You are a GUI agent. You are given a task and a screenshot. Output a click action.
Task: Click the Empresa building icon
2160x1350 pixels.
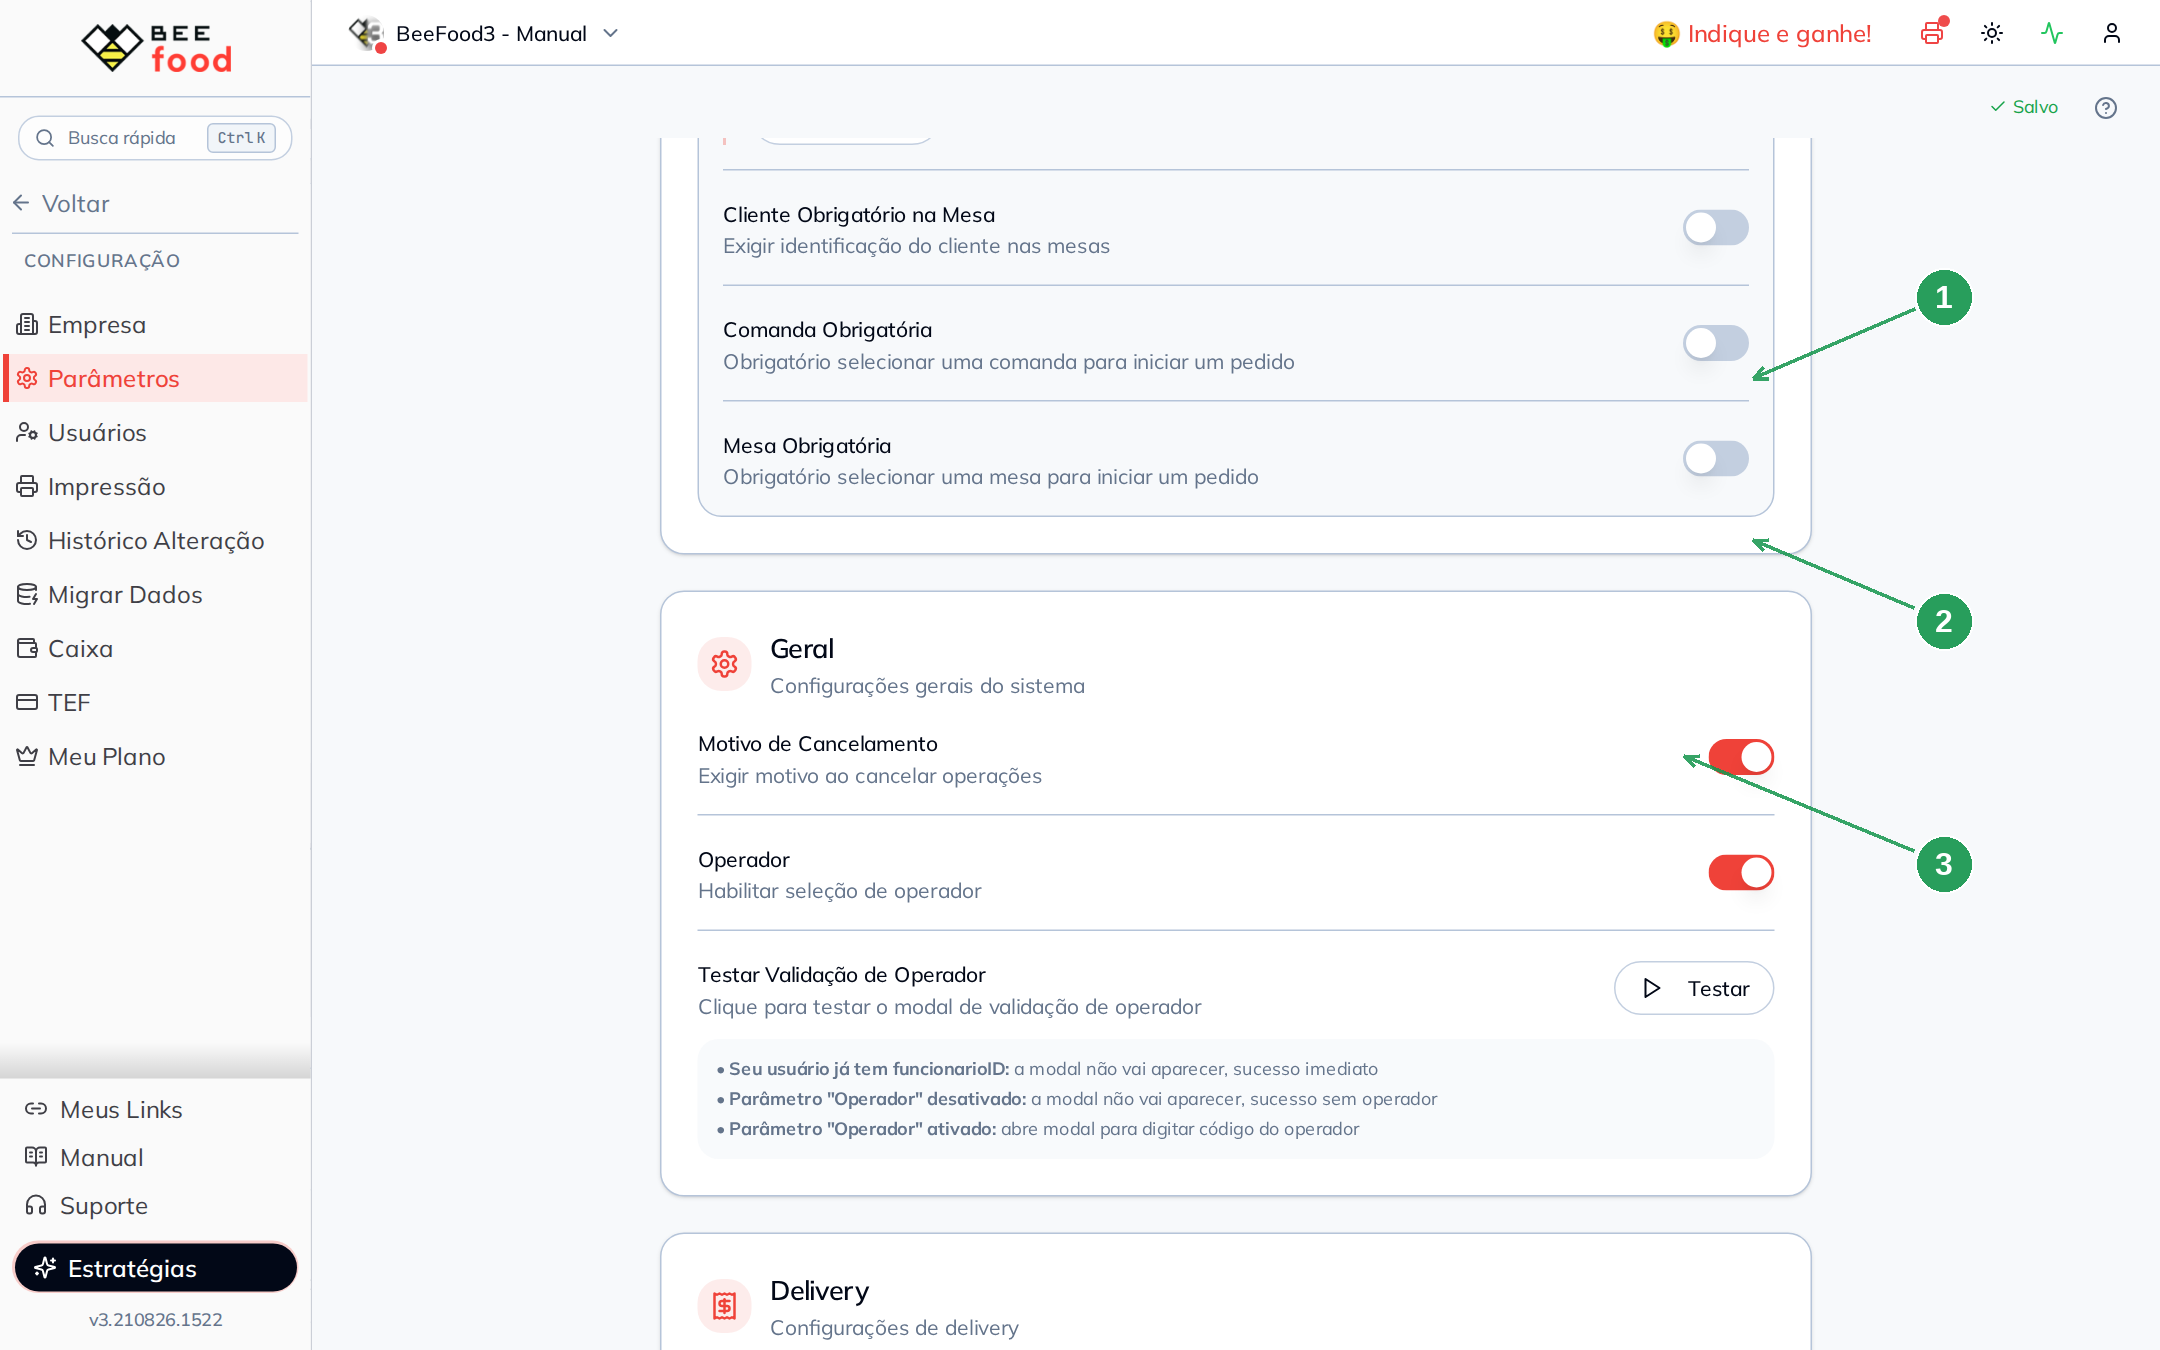click(x=27, y=324)
